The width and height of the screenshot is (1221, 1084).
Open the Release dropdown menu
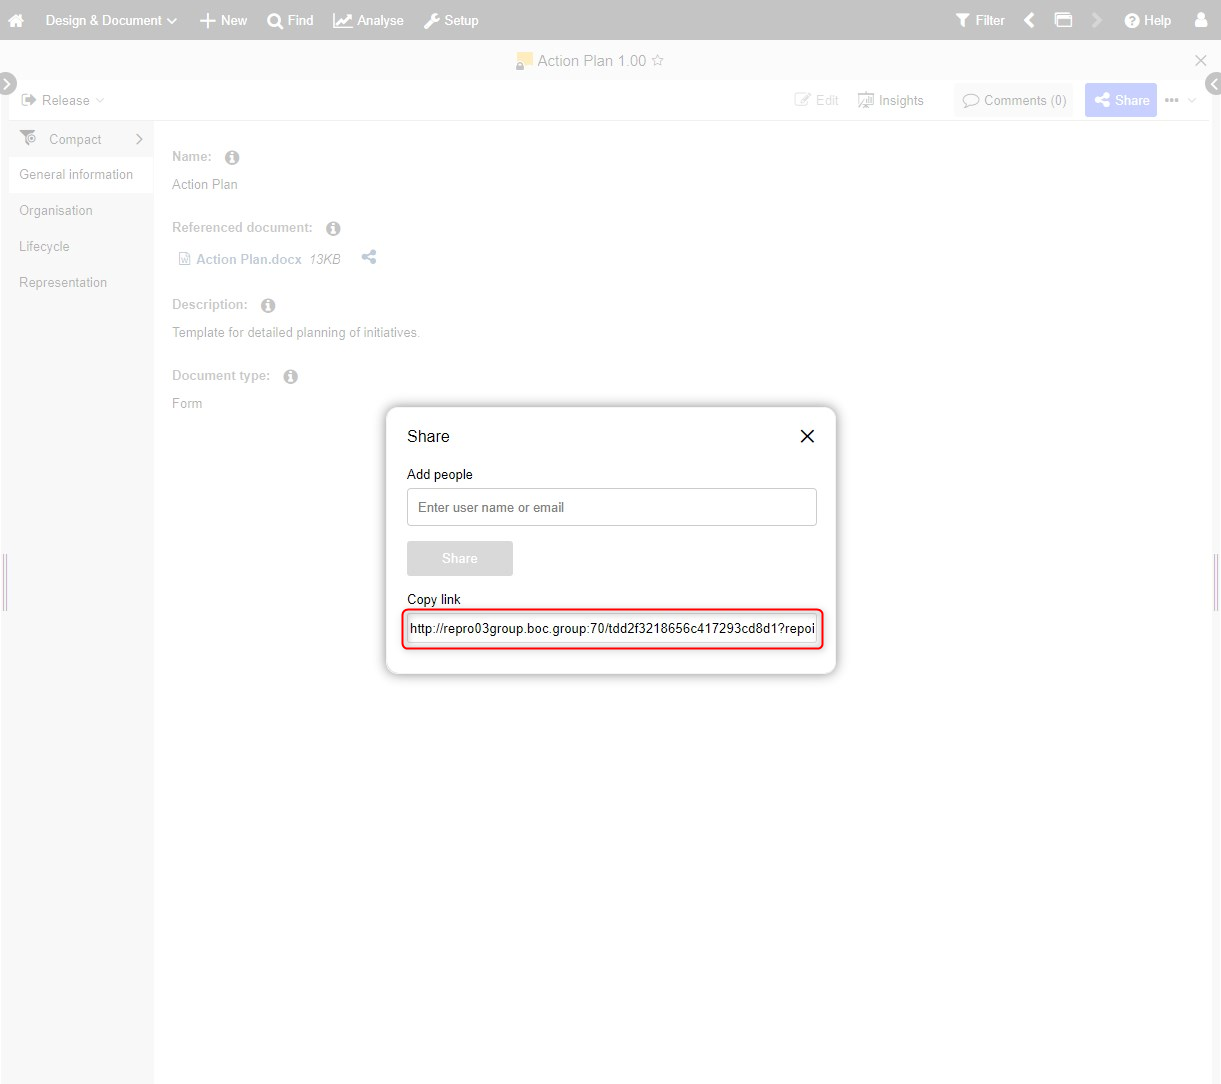tap(63, 100)
